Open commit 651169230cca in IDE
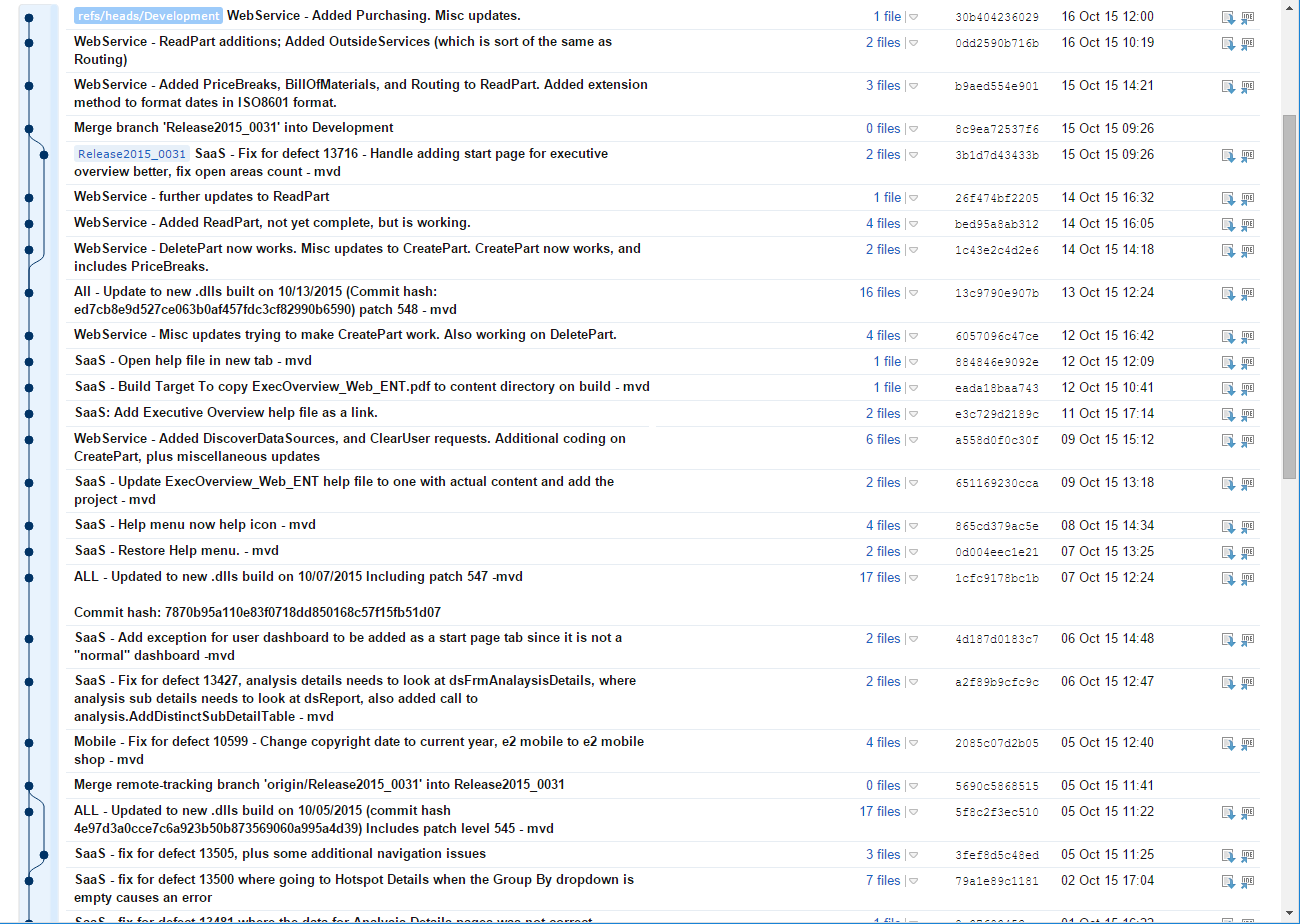 [1247, 484]
